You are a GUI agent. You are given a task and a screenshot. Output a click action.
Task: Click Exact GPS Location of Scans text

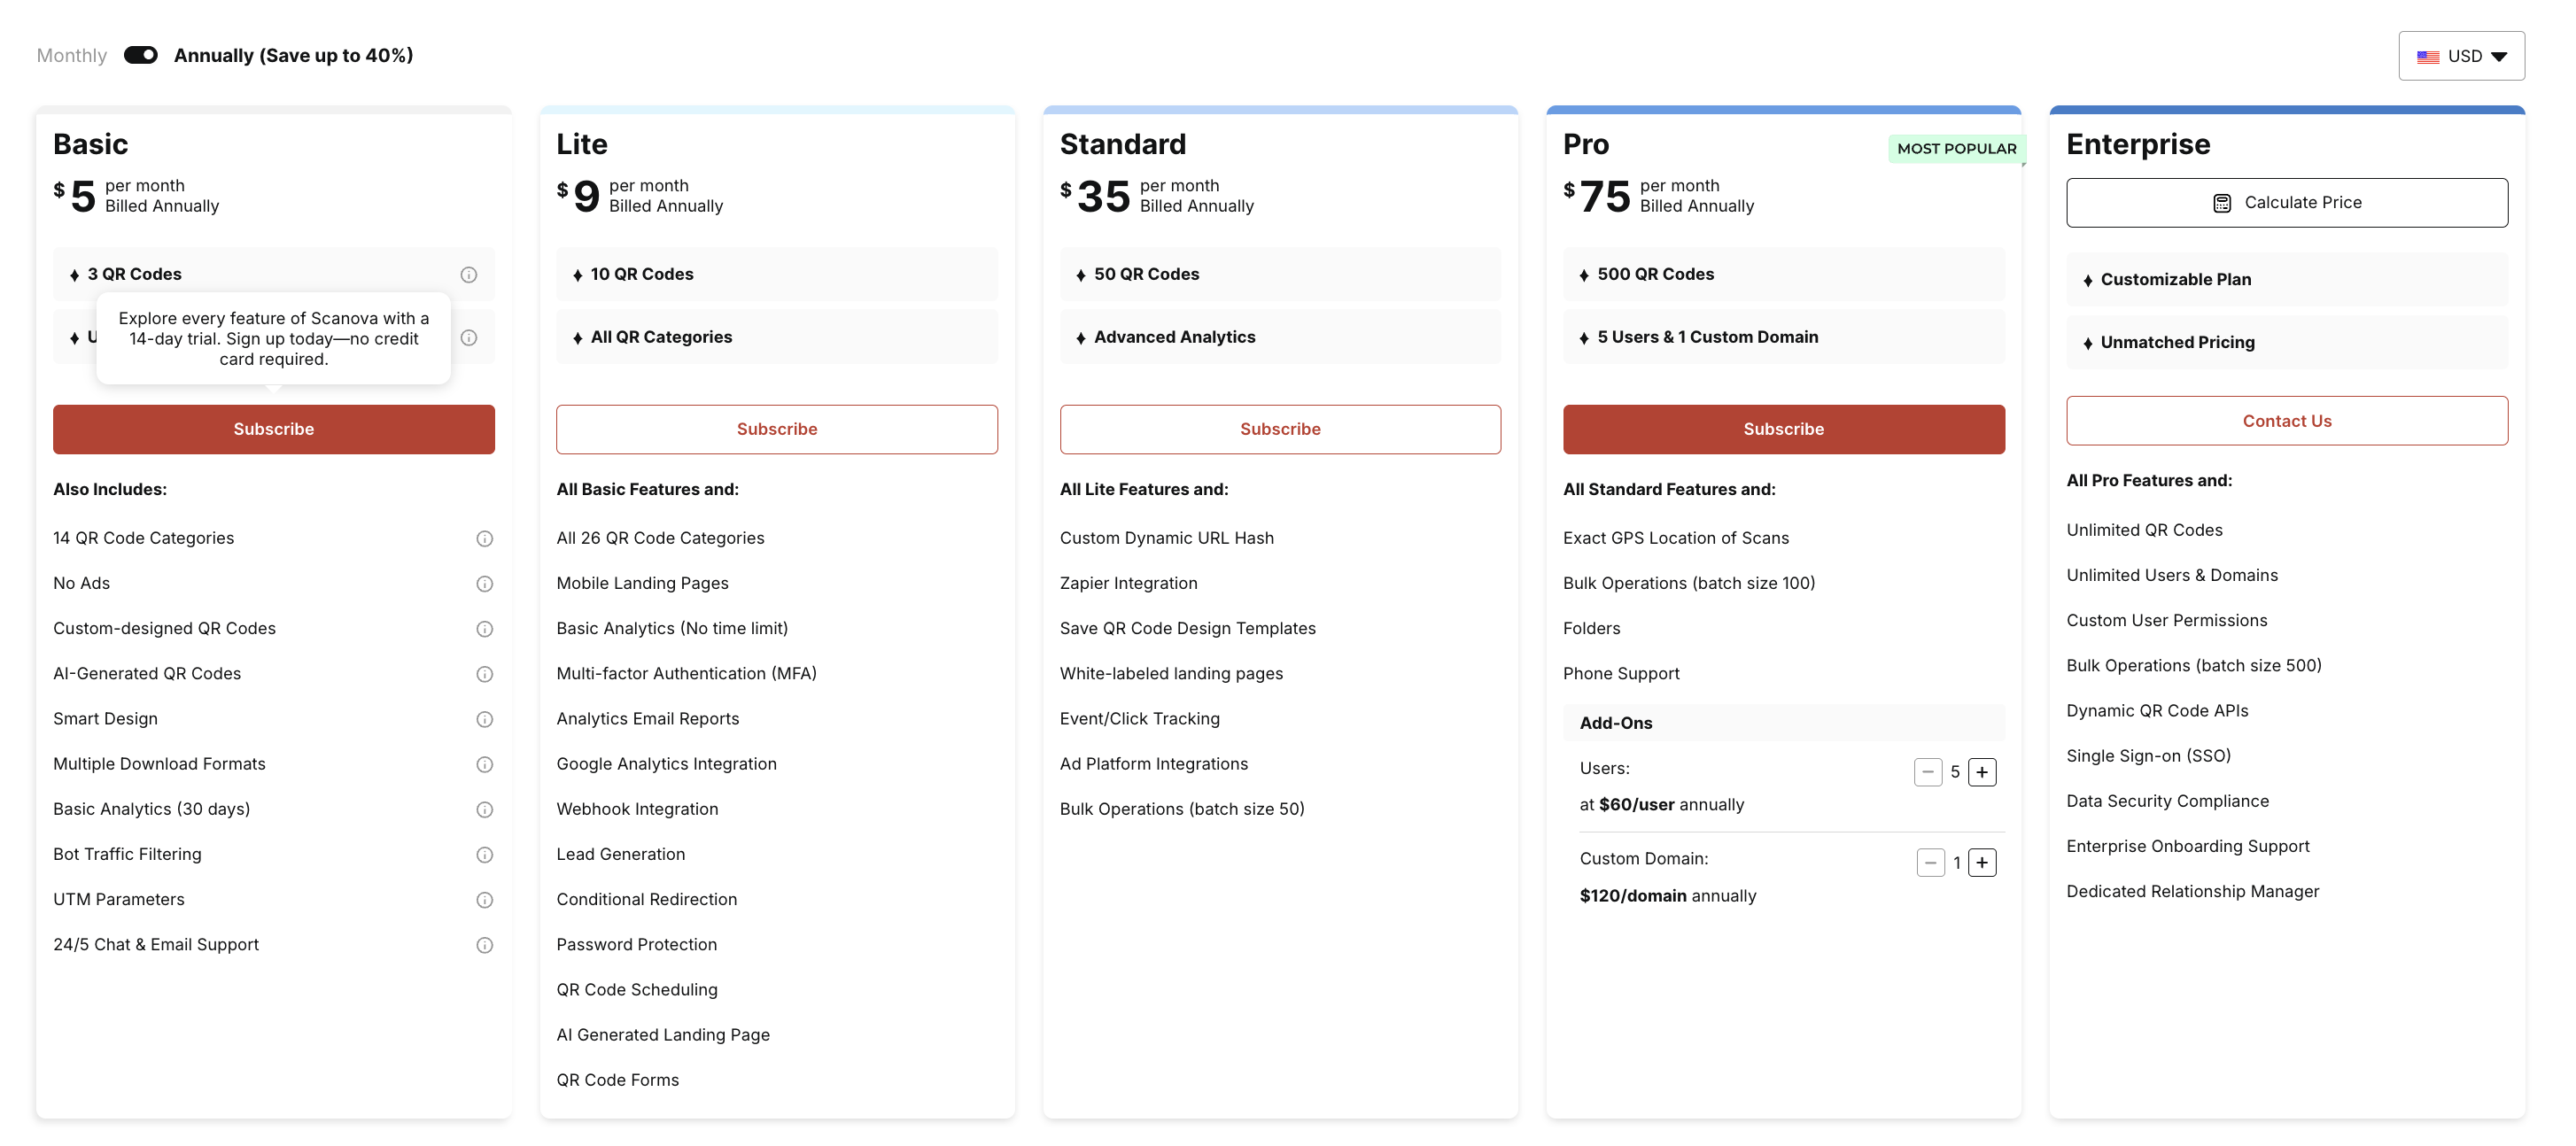1676,538
